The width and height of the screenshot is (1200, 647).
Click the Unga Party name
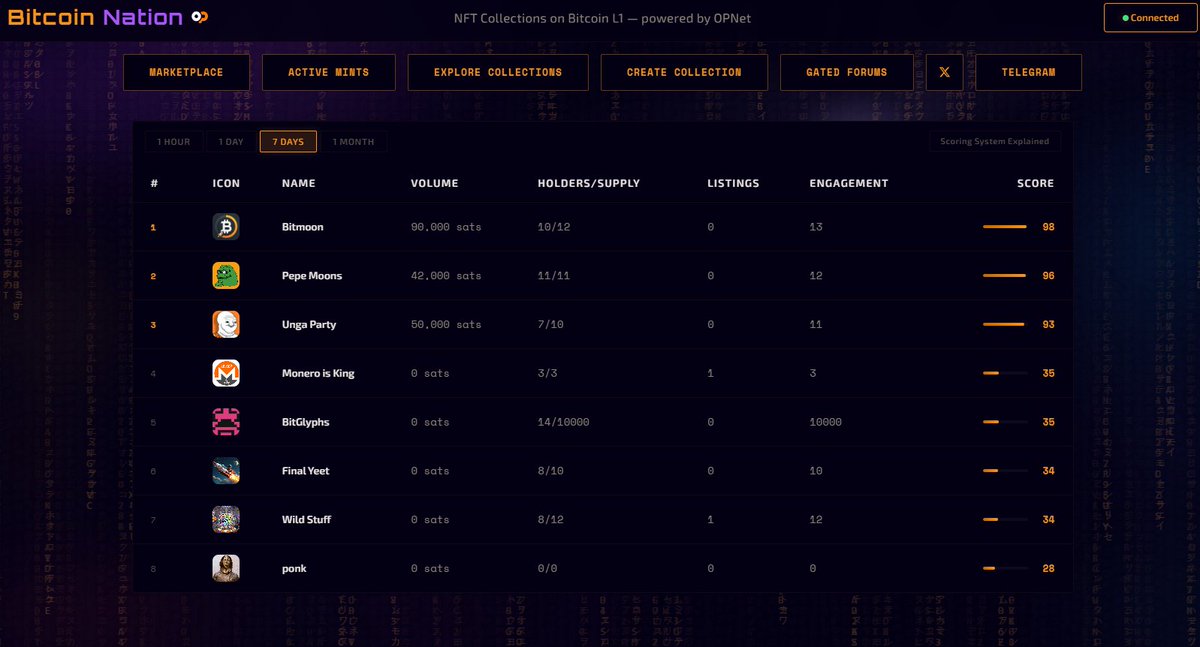309,324
